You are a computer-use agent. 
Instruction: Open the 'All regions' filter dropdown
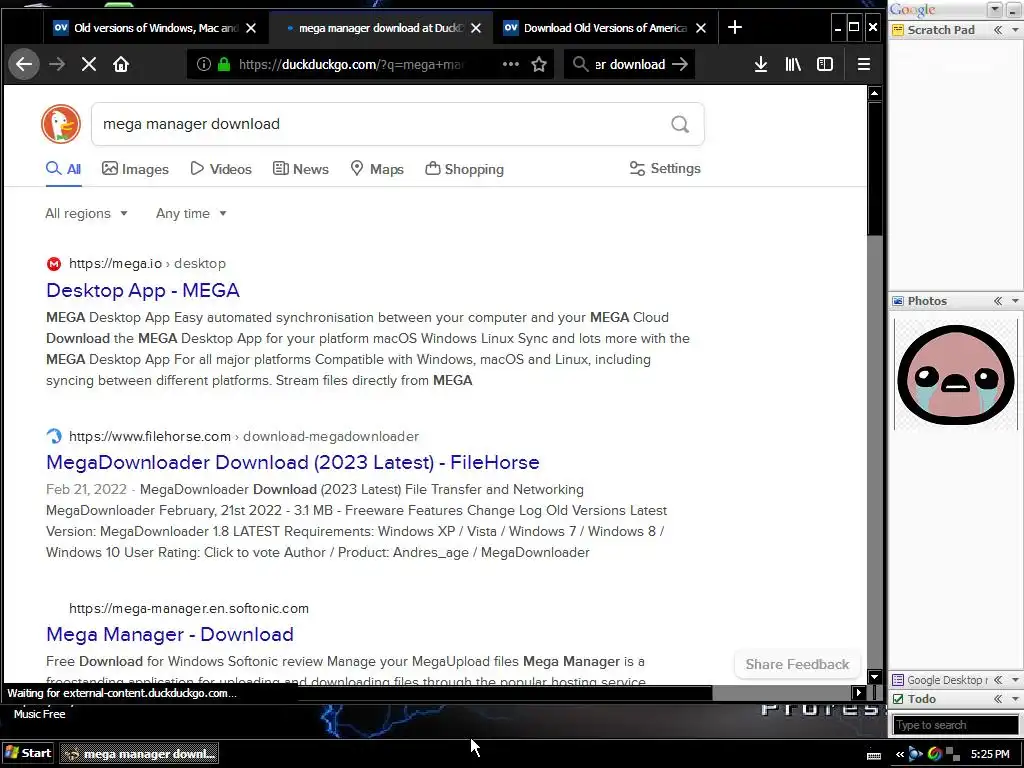[86, 214]
